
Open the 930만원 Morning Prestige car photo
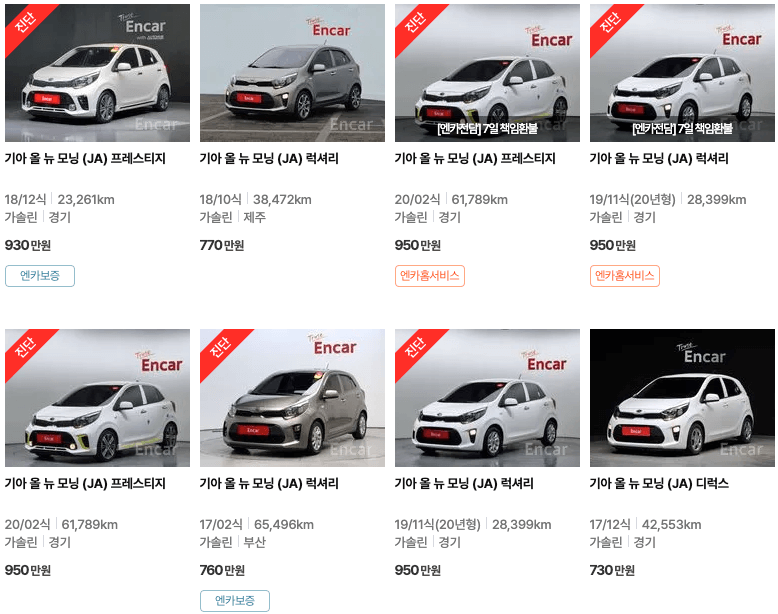[97, 73]
